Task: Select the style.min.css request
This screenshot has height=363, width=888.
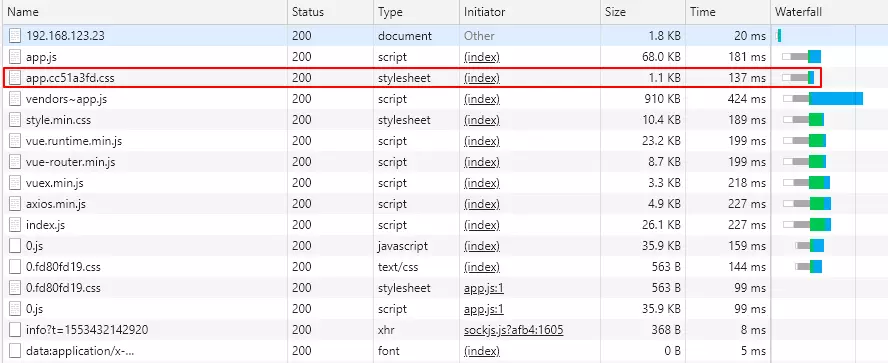Action: click(444, 120)
